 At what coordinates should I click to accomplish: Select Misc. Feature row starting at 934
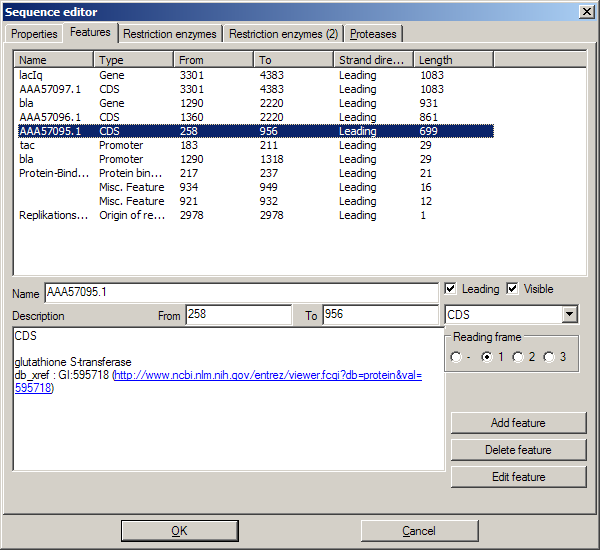(x=256, y=187)
